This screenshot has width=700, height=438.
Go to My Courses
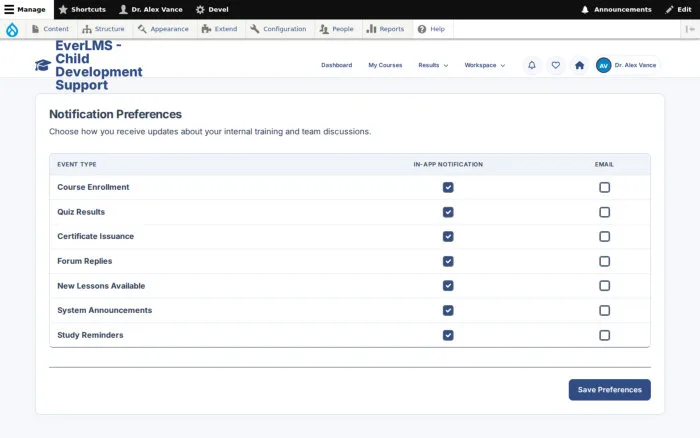click(385, 65)
